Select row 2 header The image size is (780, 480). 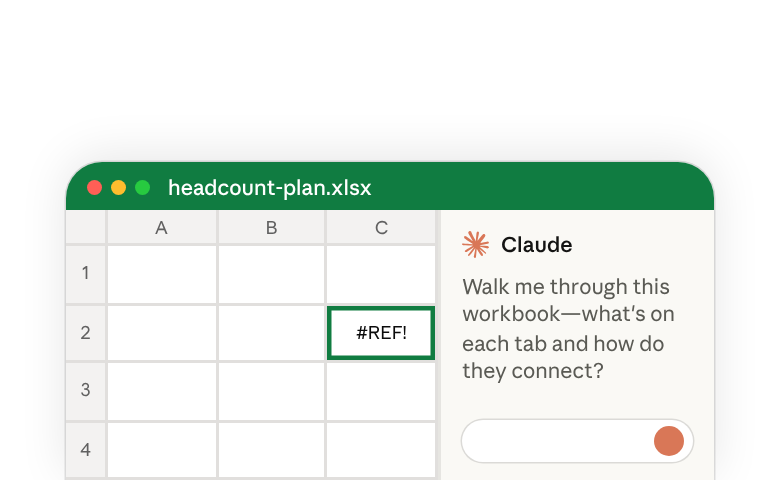86,333
